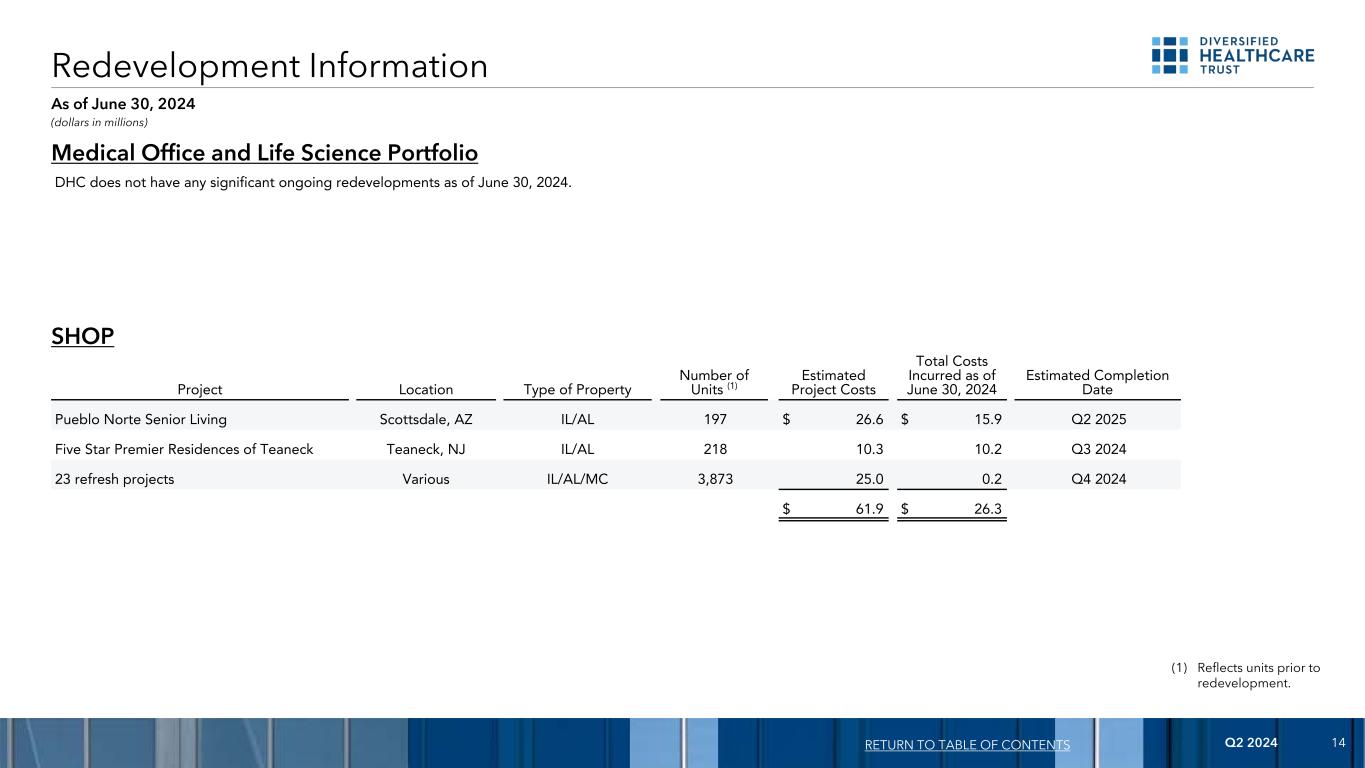Click the Type of Property column header
The image size is (1365, 768).
coord(577,390)
